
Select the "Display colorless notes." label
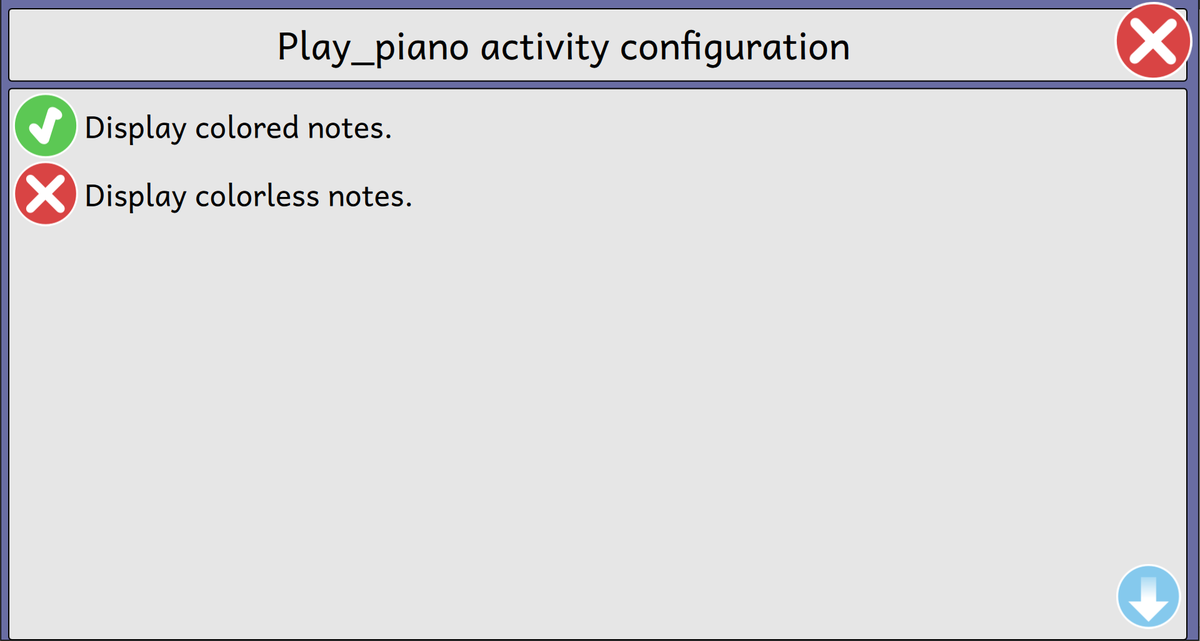(248, 196)
